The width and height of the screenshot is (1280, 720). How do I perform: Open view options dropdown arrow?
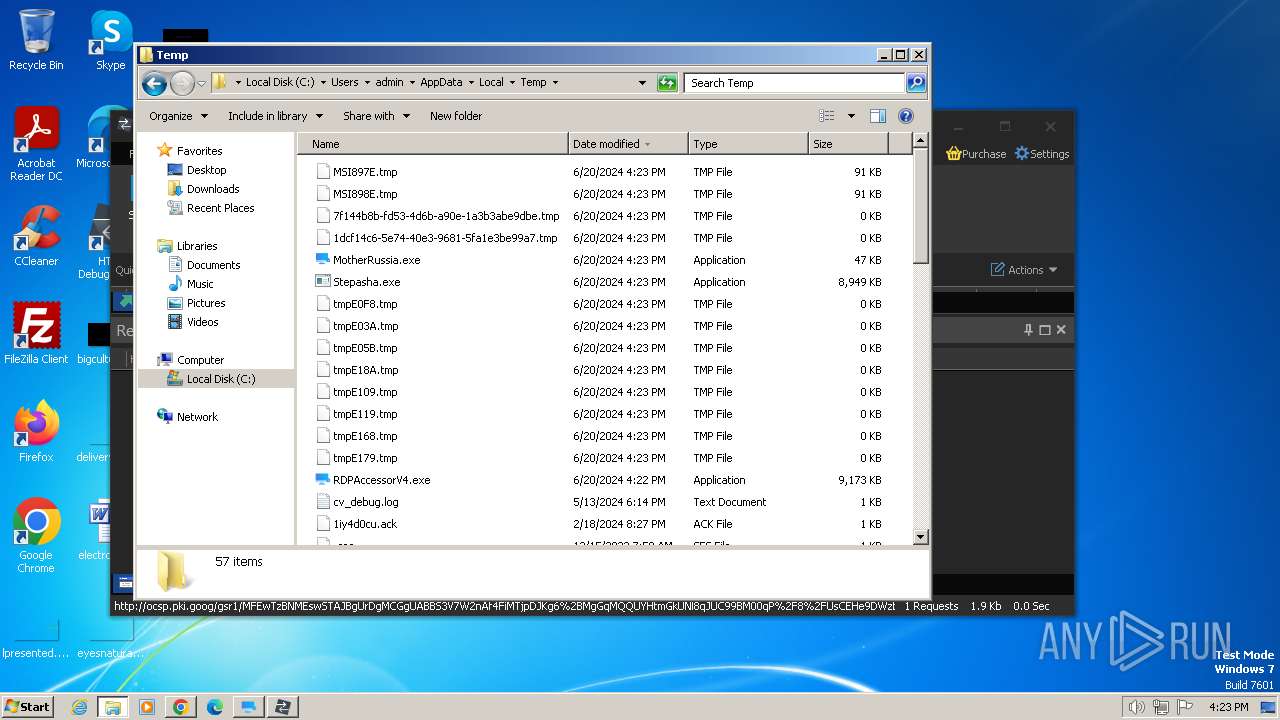click(851, 116)
